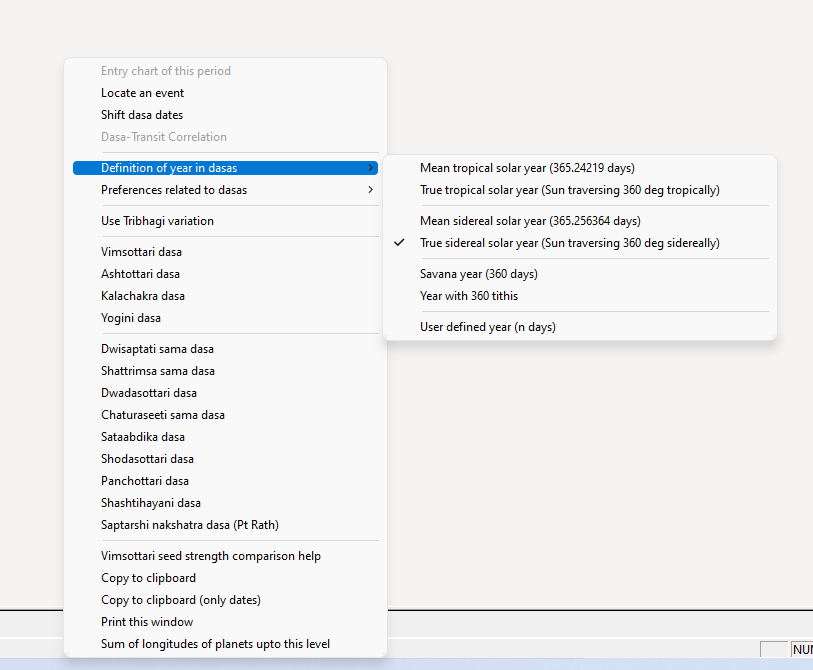The image size is (813, 670).
Task: Toggle Use Tribhagi variation
Action: point(226,221)
